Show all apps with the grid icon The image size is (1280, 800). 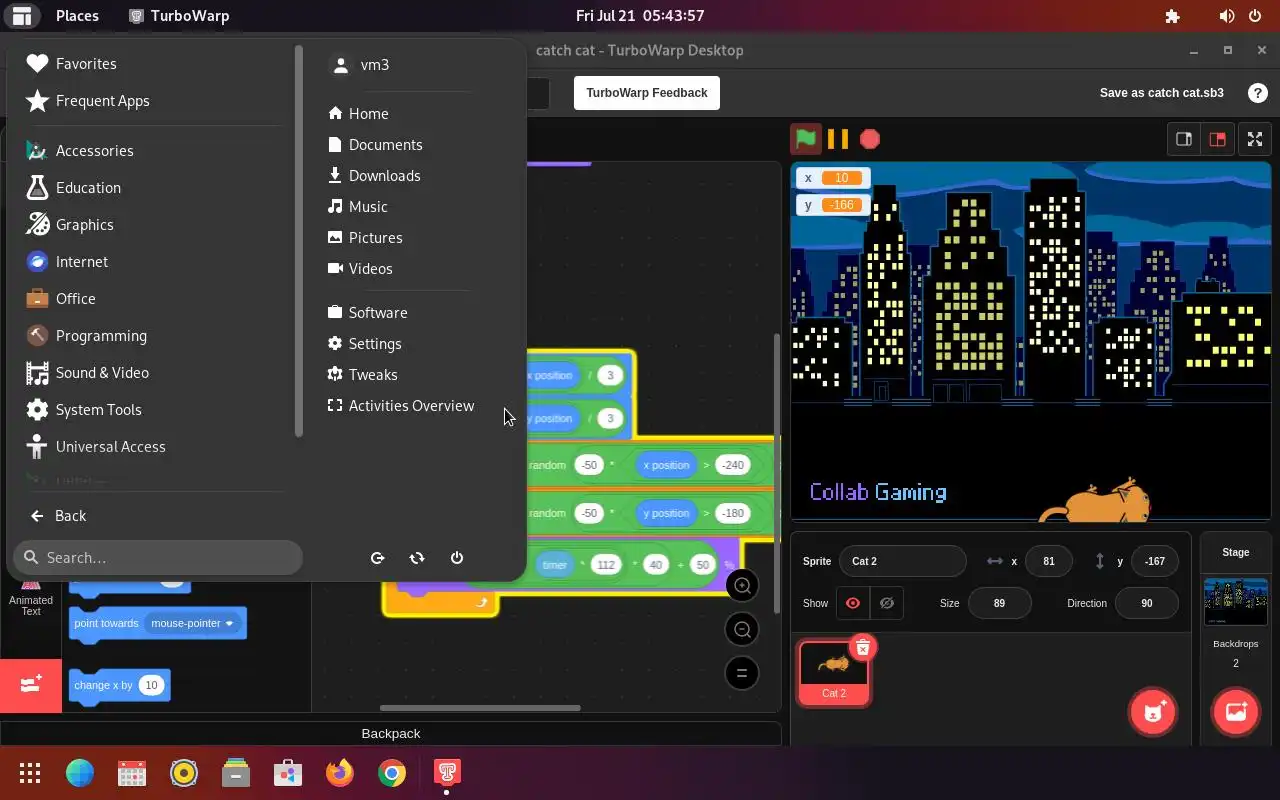[x=30, y=773]
